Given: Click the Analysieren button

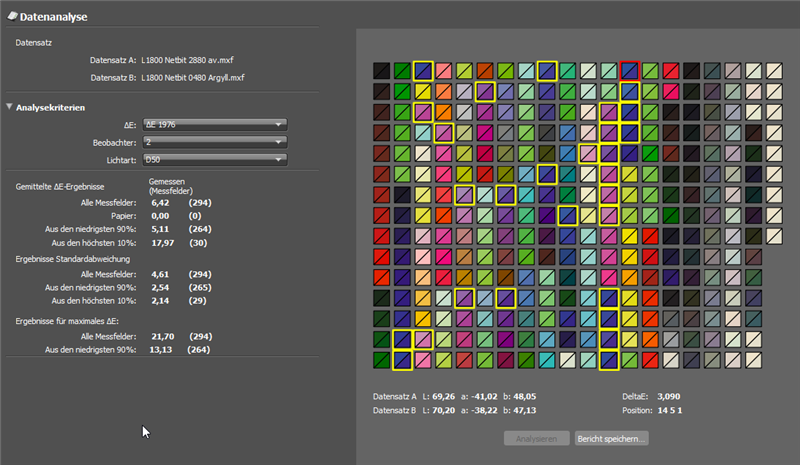Looking at the screenshot, I should 537,438.
